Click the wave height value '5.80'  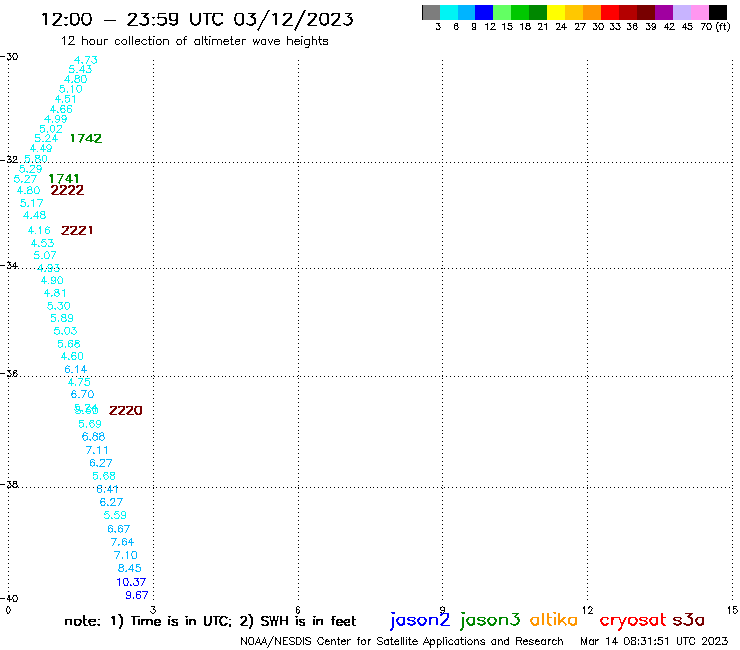[x=36, y=159]
